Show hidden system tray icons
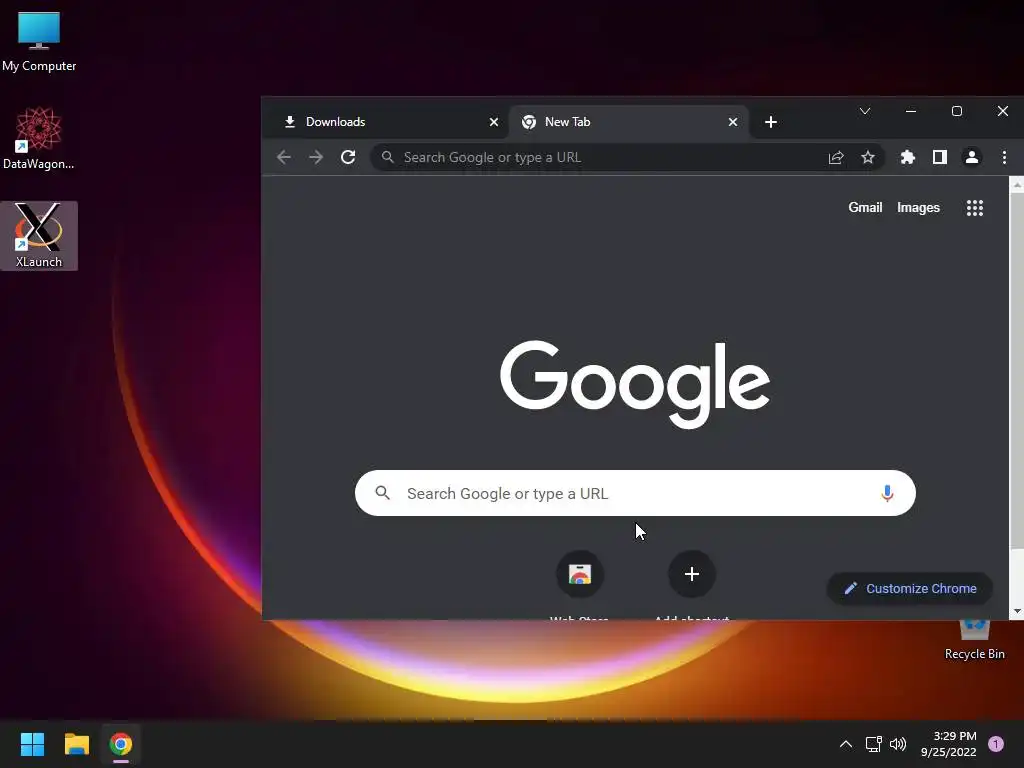This screenshot has height=768, width=1024. (x=846, y=744)
